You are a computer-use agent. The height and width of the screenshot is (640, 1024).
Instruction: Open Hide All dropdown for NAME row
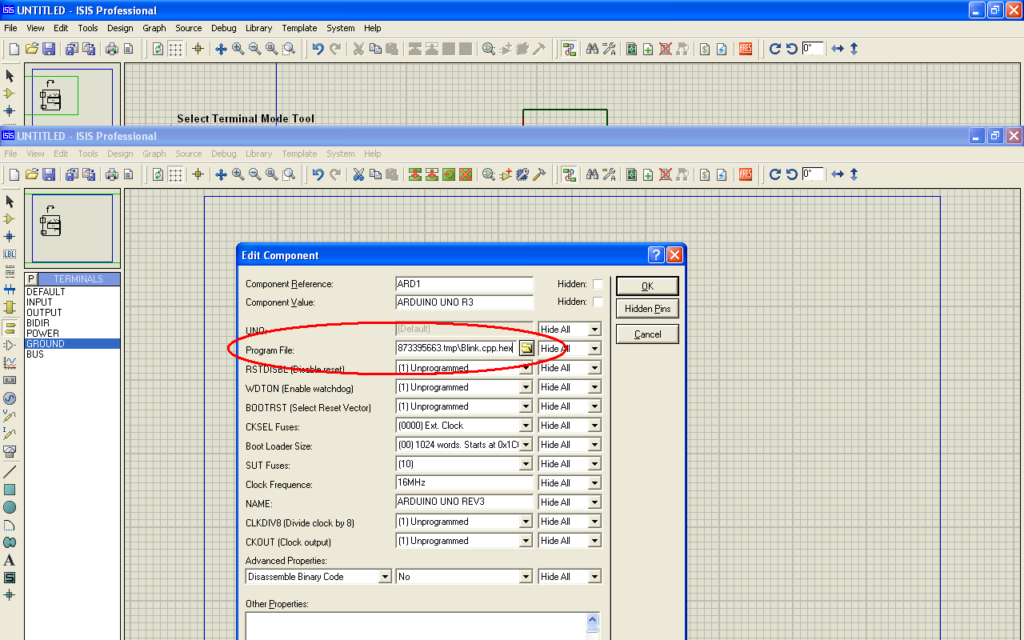tap(594, 503)
